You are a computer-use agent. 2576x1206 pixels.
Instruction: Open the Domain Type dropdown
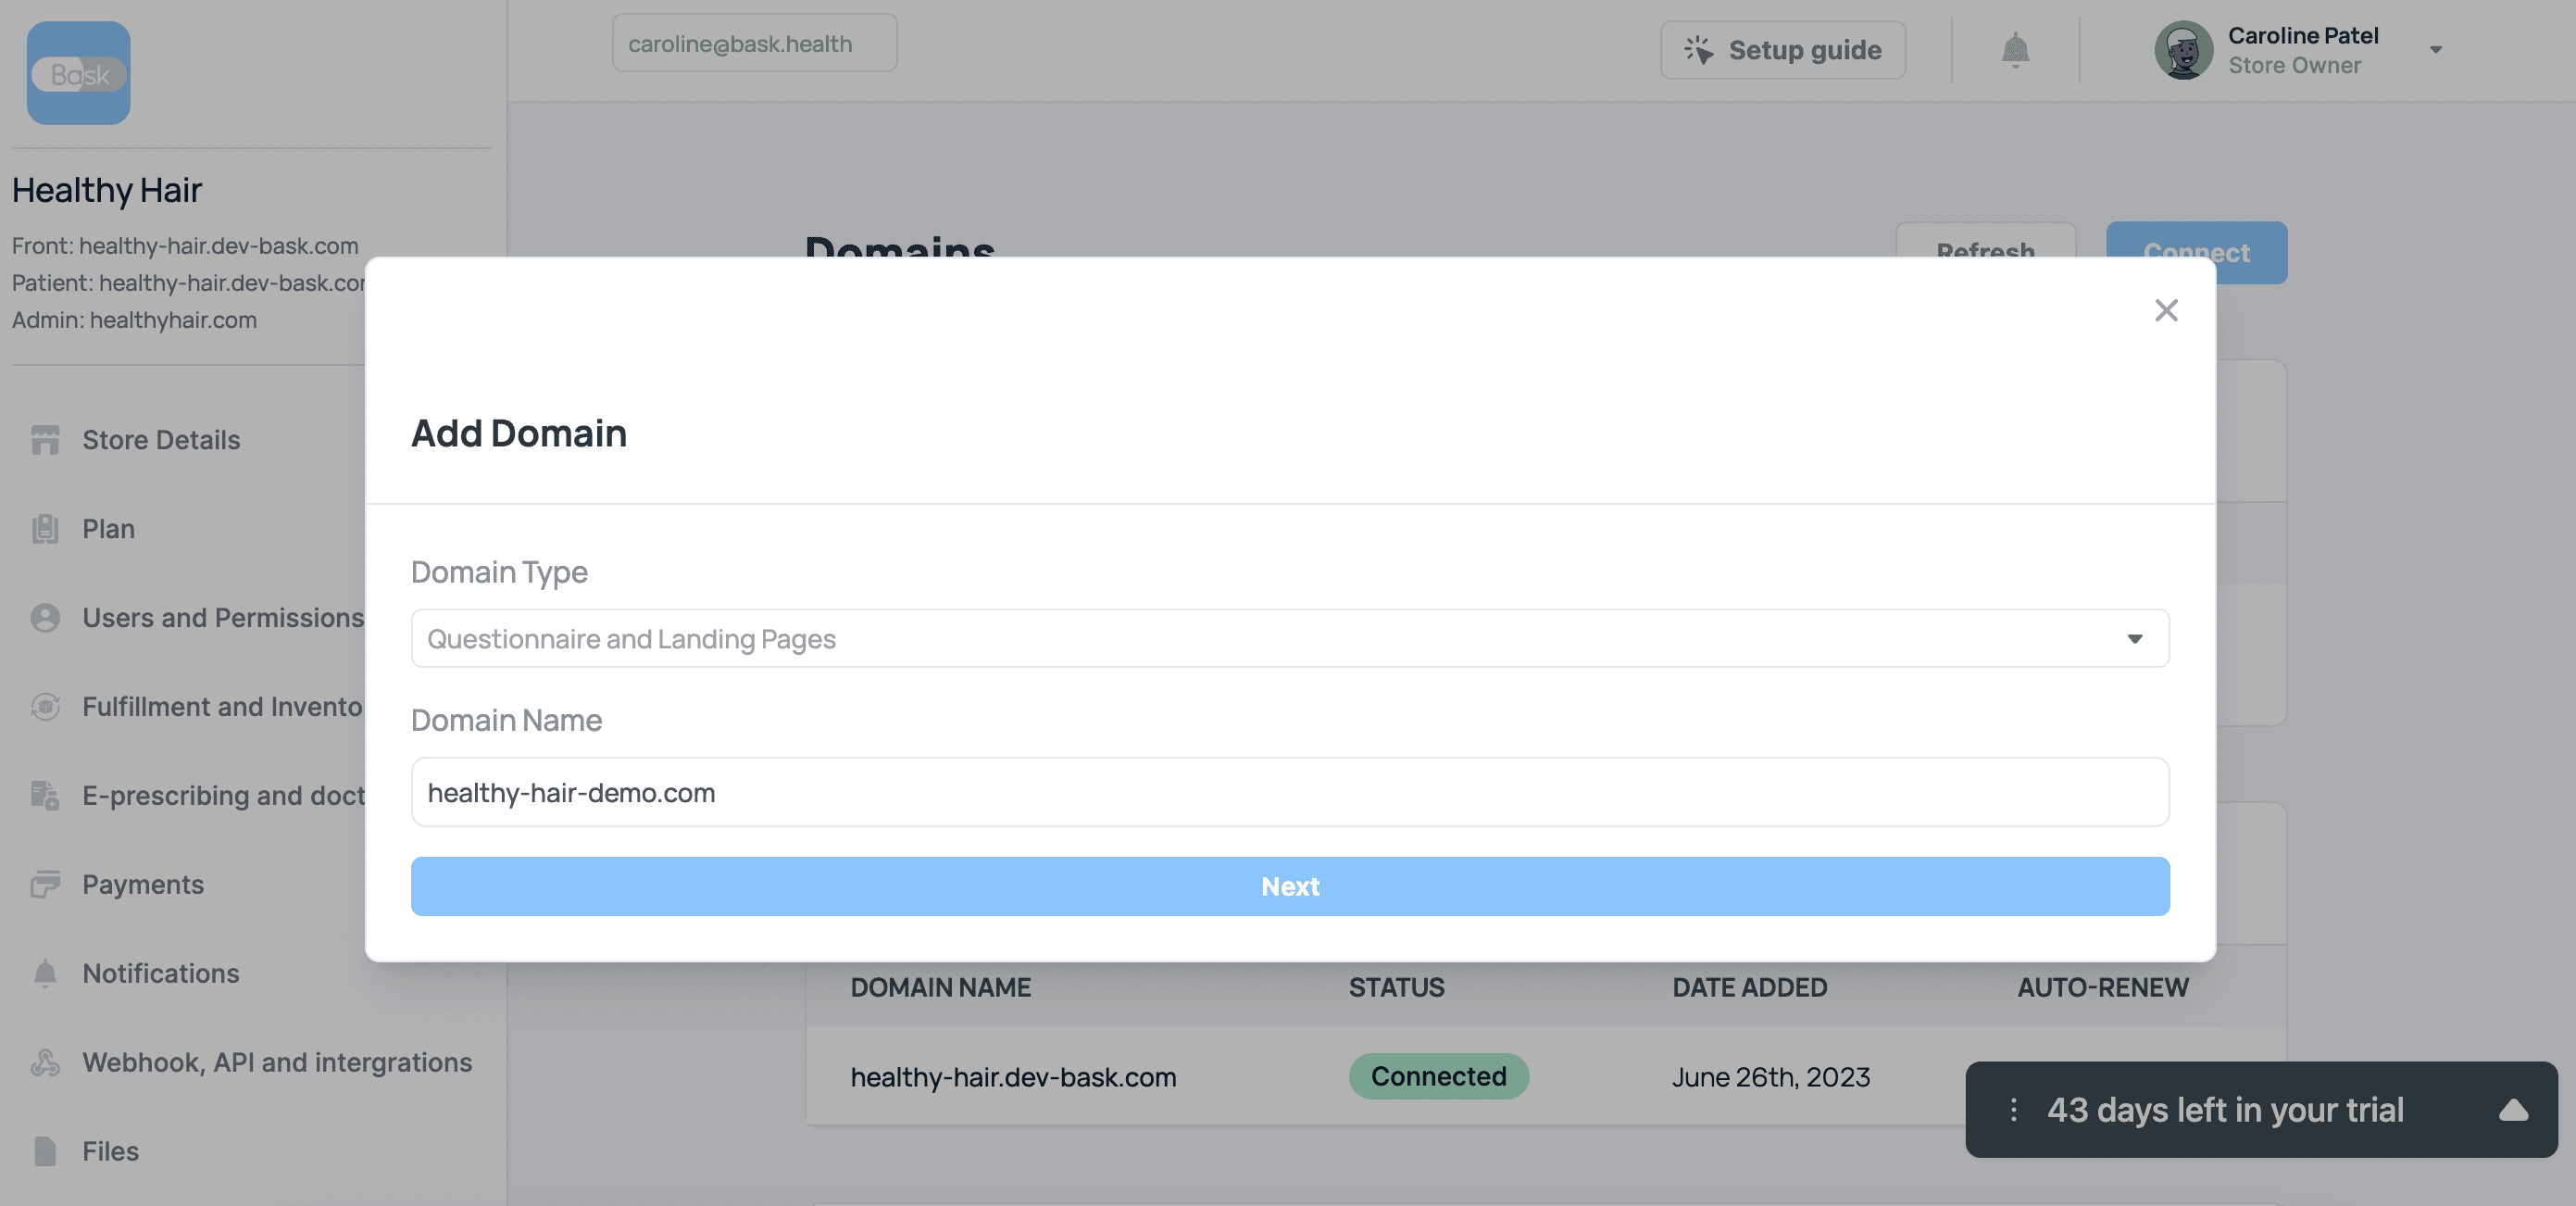pyautogui.click(x=1289, y=638)
